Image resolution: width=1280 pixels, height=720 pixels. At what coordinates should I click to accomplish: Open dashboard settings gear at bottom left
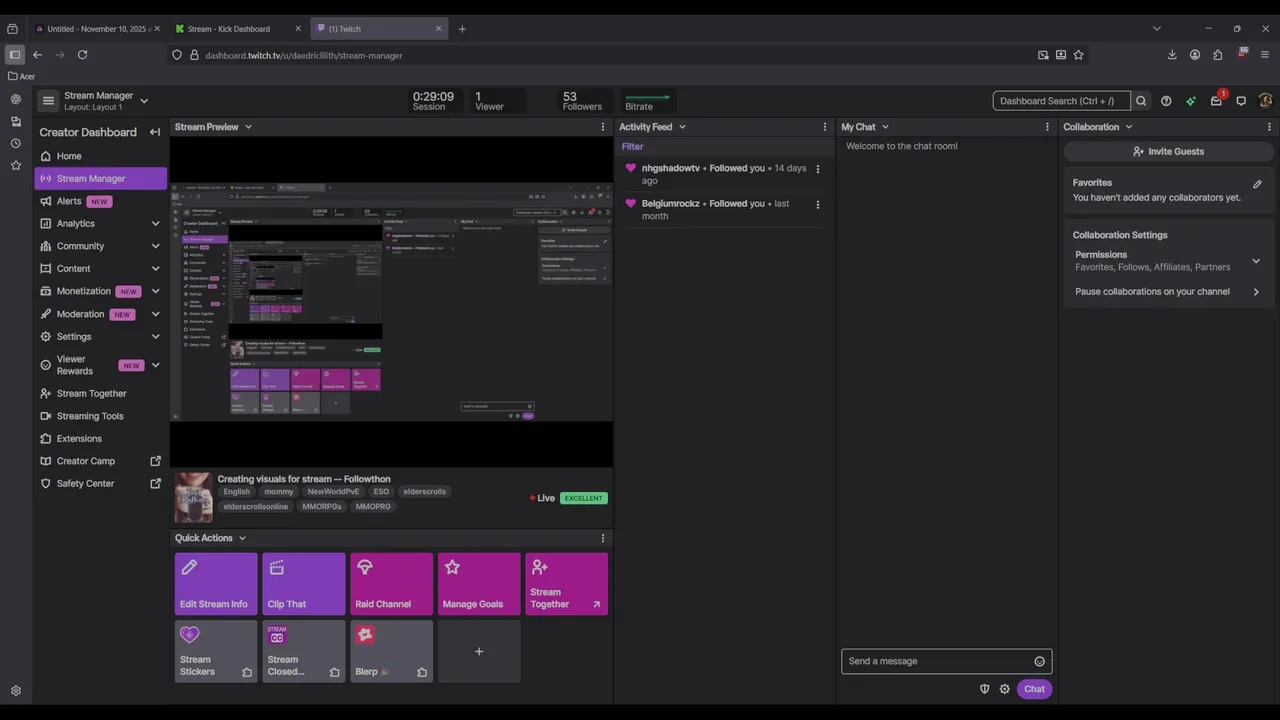coord(16,691)
